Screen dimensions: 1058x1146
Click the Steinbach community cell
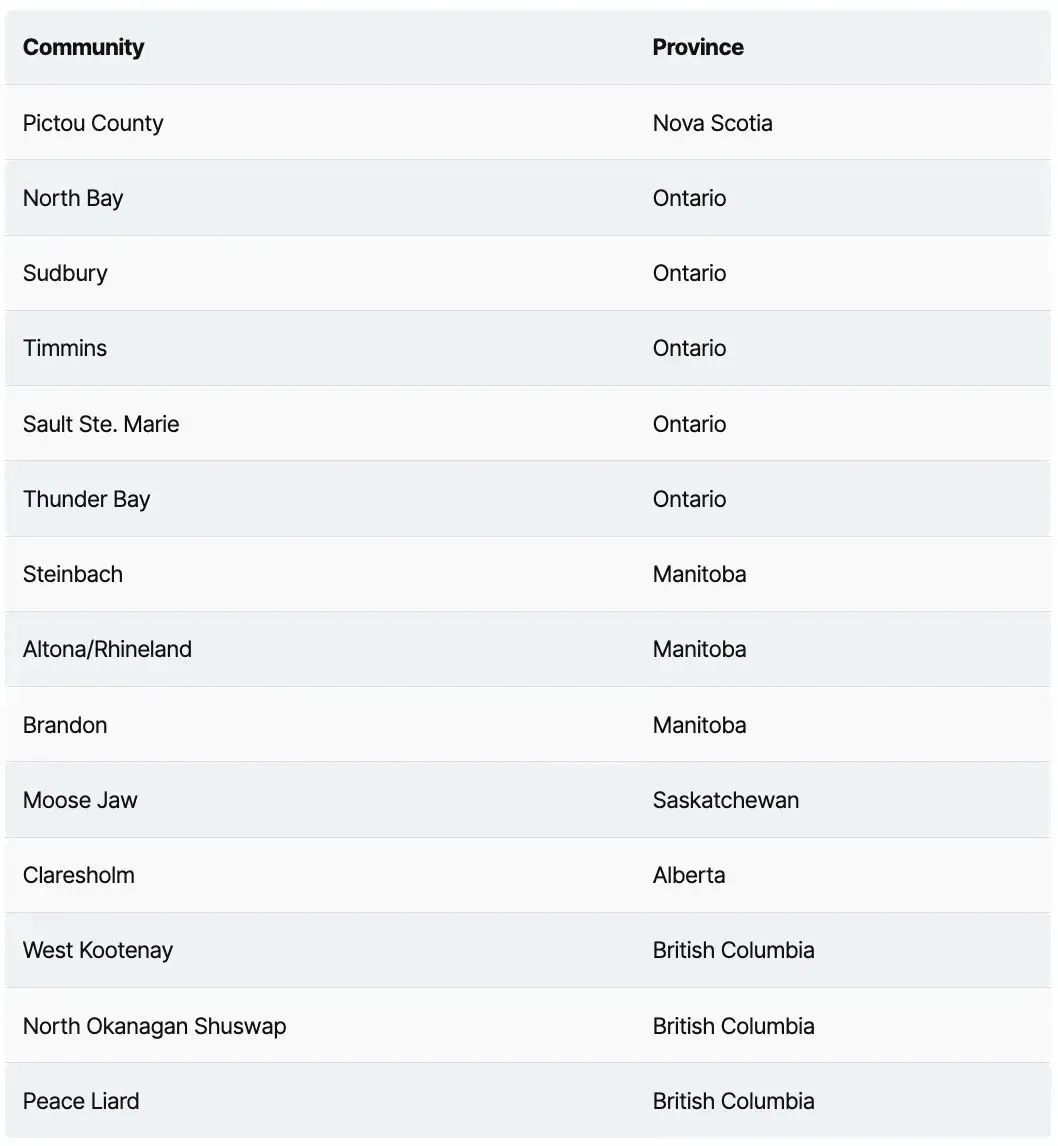73,574
